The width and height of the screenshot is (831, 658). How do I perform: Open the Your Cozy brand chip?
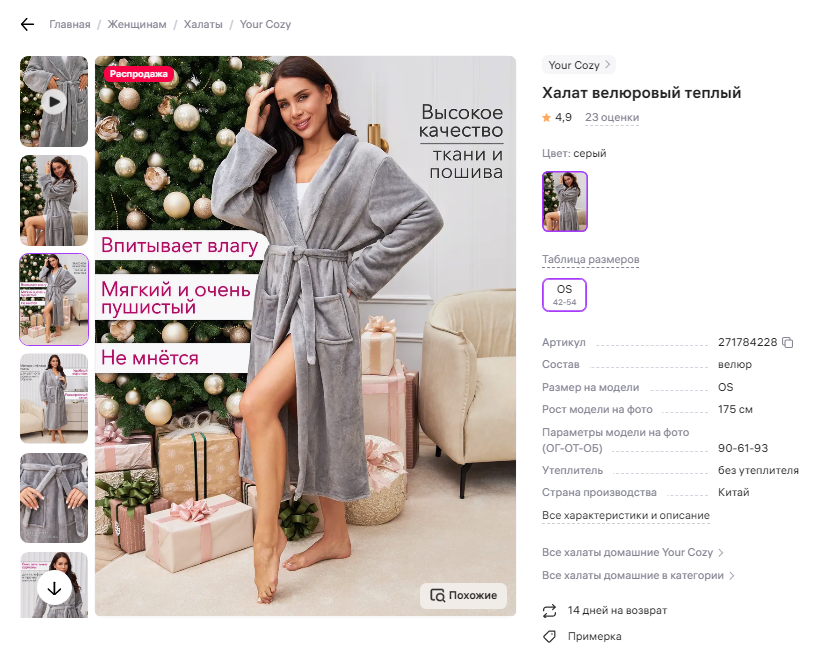tap(579, 65)
